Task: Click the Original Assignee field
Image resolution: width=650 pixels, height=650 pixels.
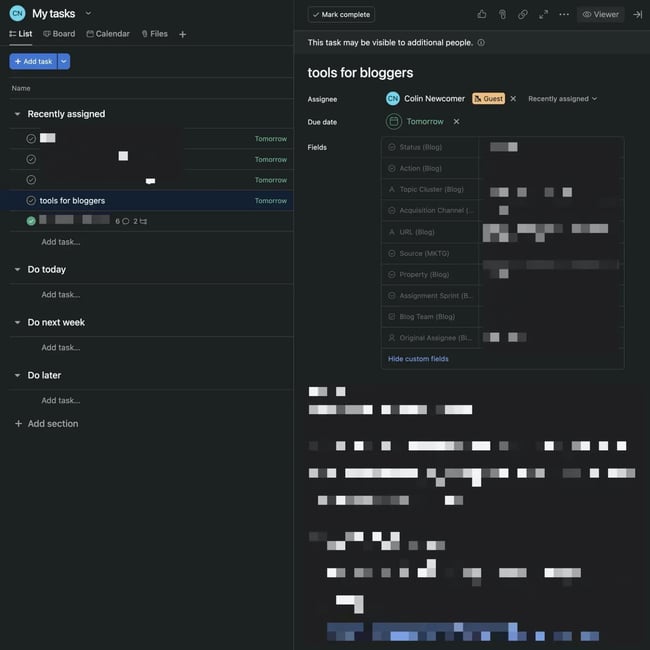Action: pyautogui.click(x=502, y=338)
